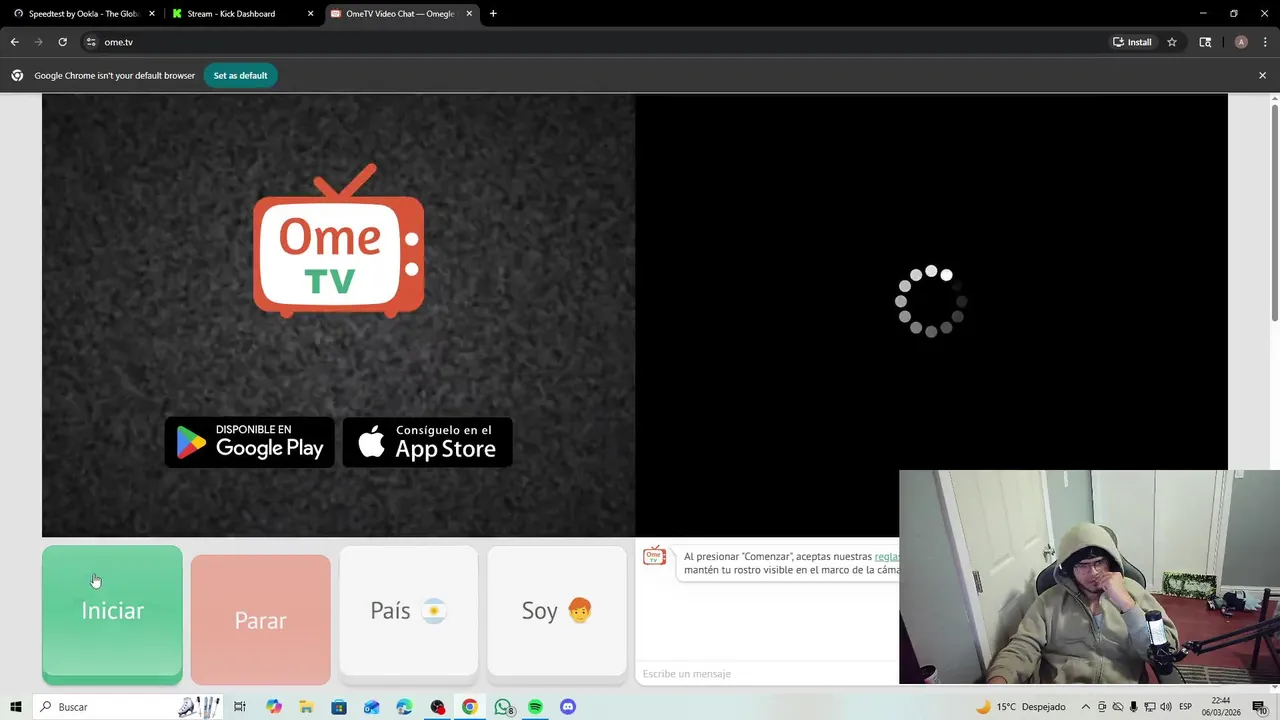Open Discord from the taskbar
The width and height of the screenshot is (1280, 720).
point(568,707)
